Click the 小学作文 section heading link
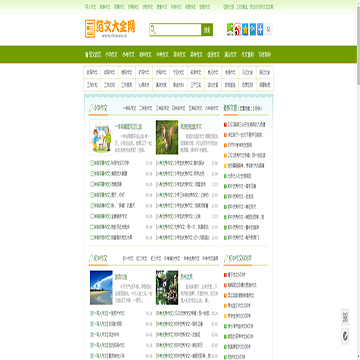This screenshot has width=360, height=360. click(101, 108)
